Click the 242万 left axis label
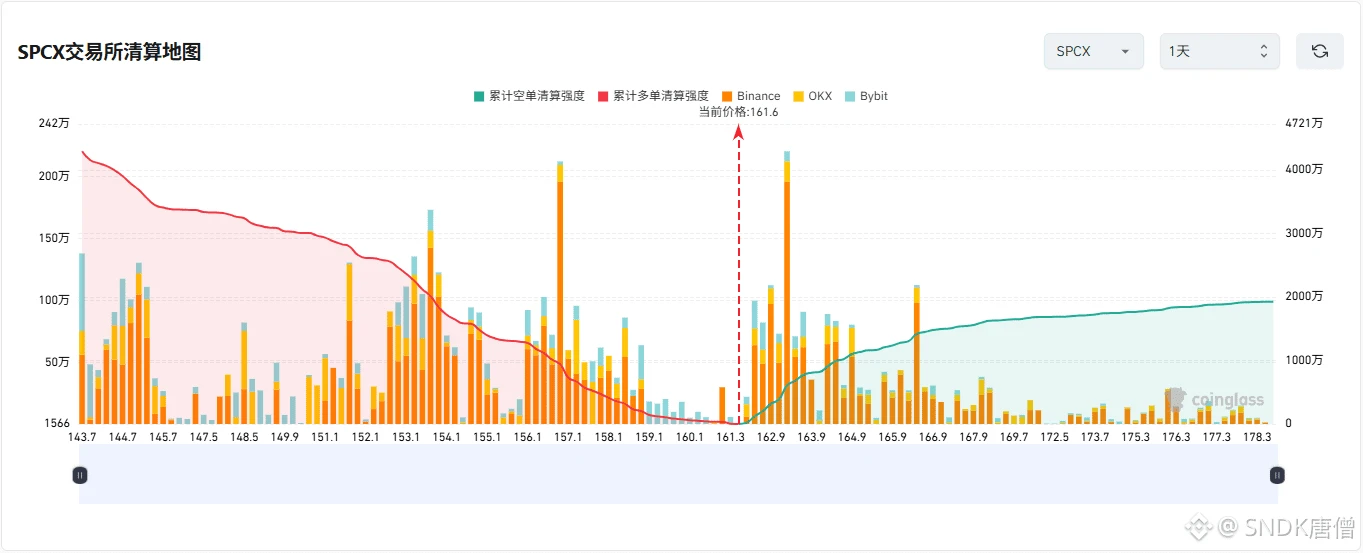1363x553 pixels. [x=55, y=123]
